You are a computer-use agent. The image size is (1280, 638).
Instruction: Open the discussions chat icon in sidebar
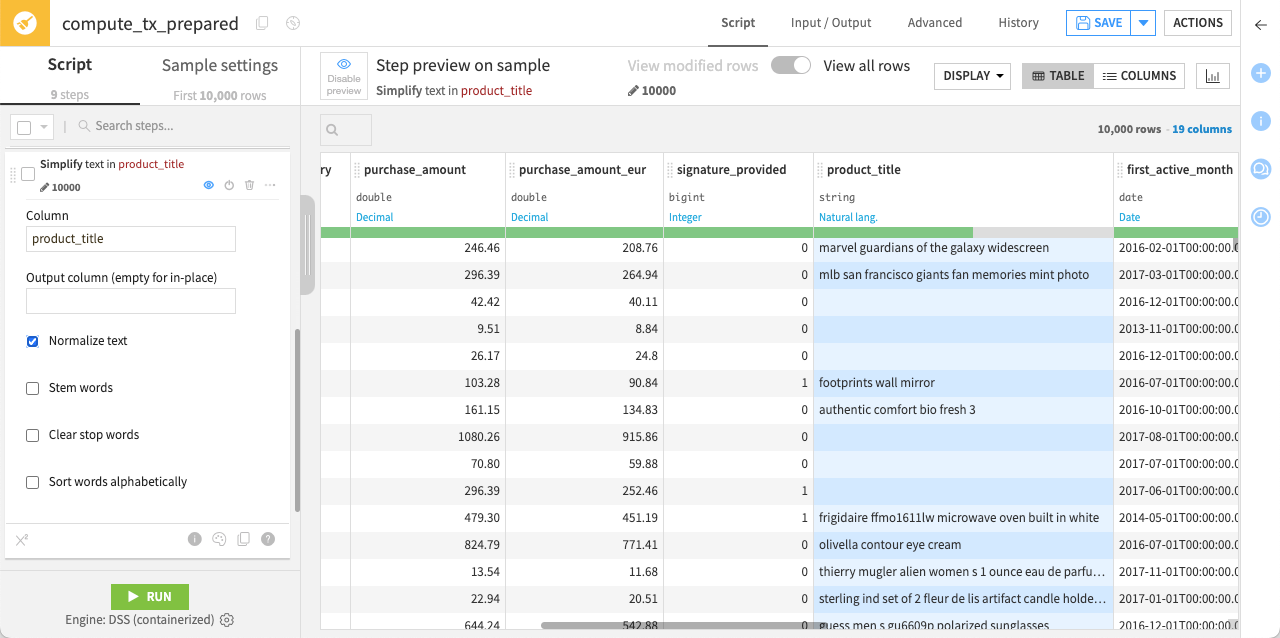click(x=1261, y=168)
